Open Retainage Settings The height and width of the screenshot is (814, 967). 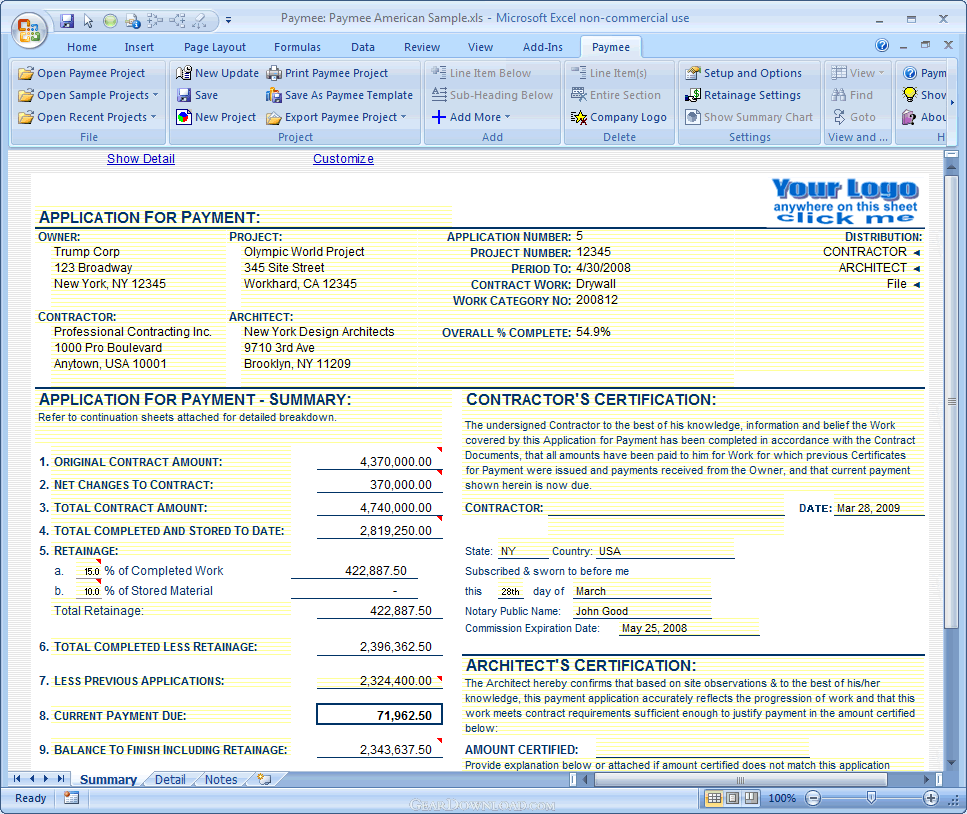pos(743,96)
